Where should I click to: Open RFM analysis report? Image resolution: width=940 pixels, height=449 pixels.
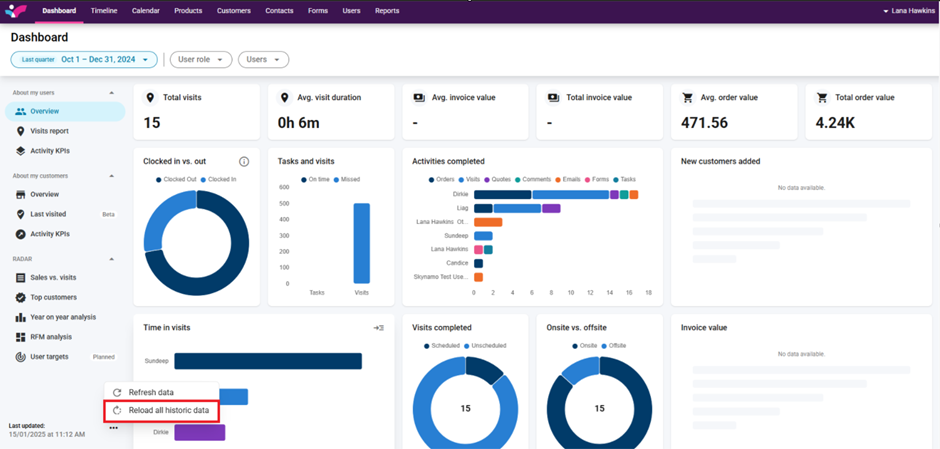(50, 337)
